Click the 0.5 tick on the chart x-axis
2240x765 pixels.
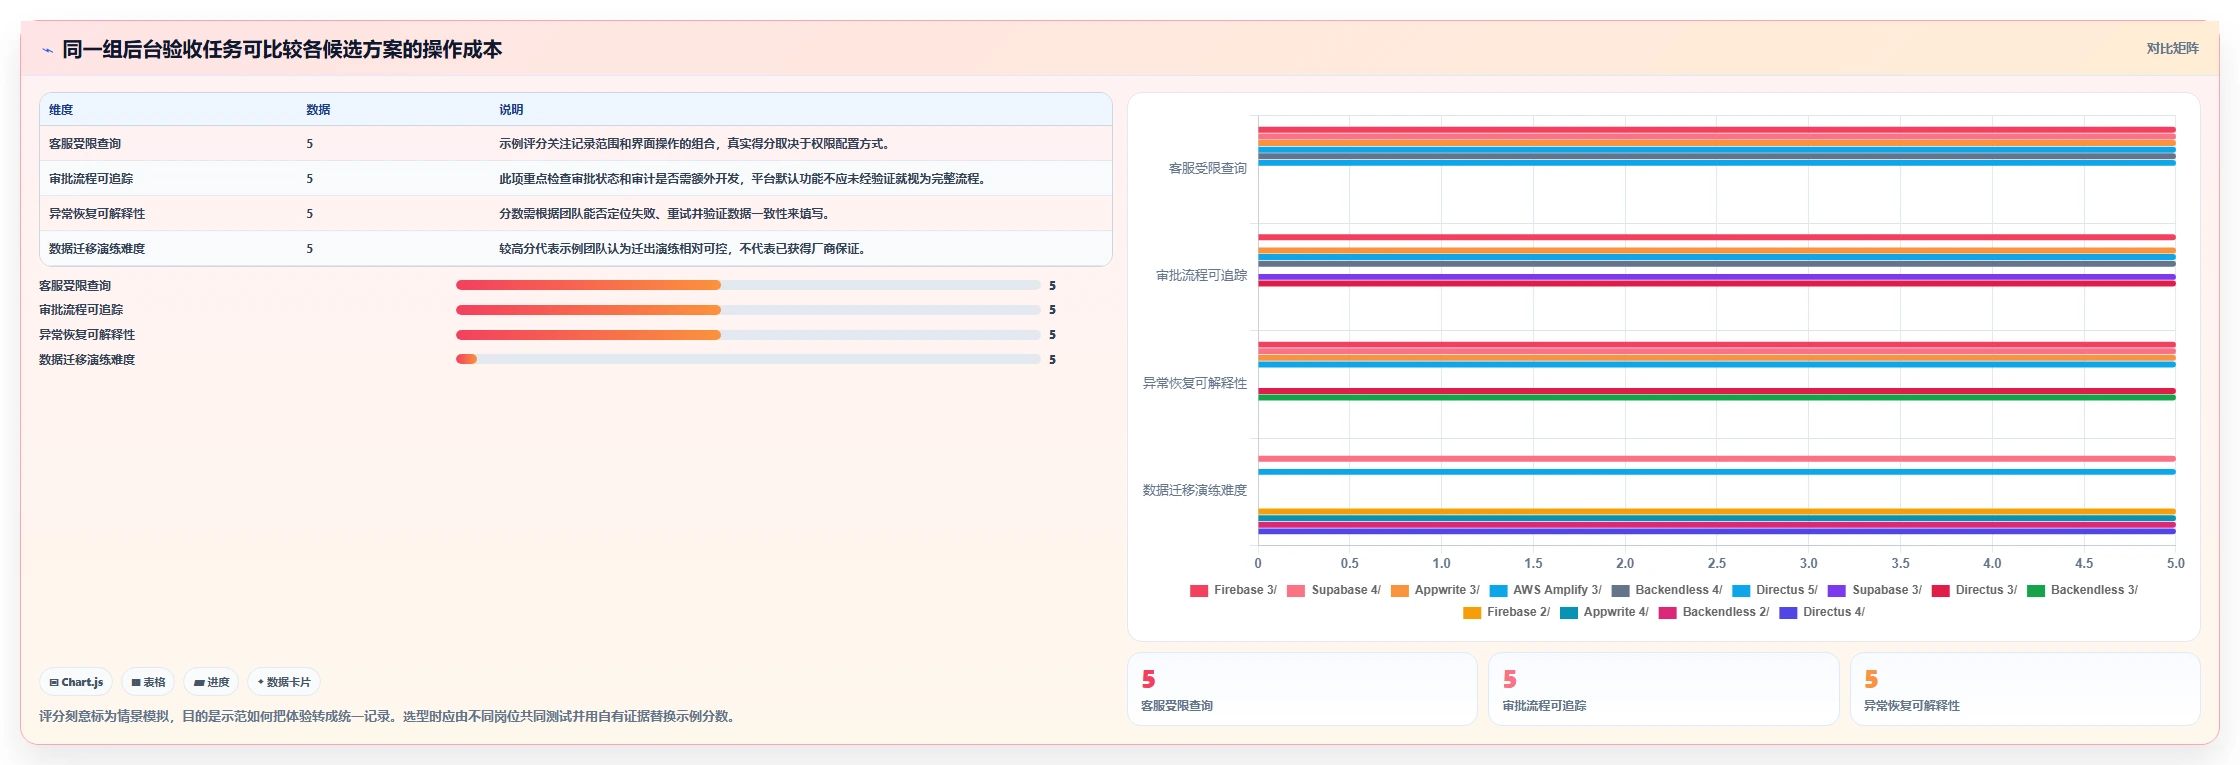pos(1350,564)
